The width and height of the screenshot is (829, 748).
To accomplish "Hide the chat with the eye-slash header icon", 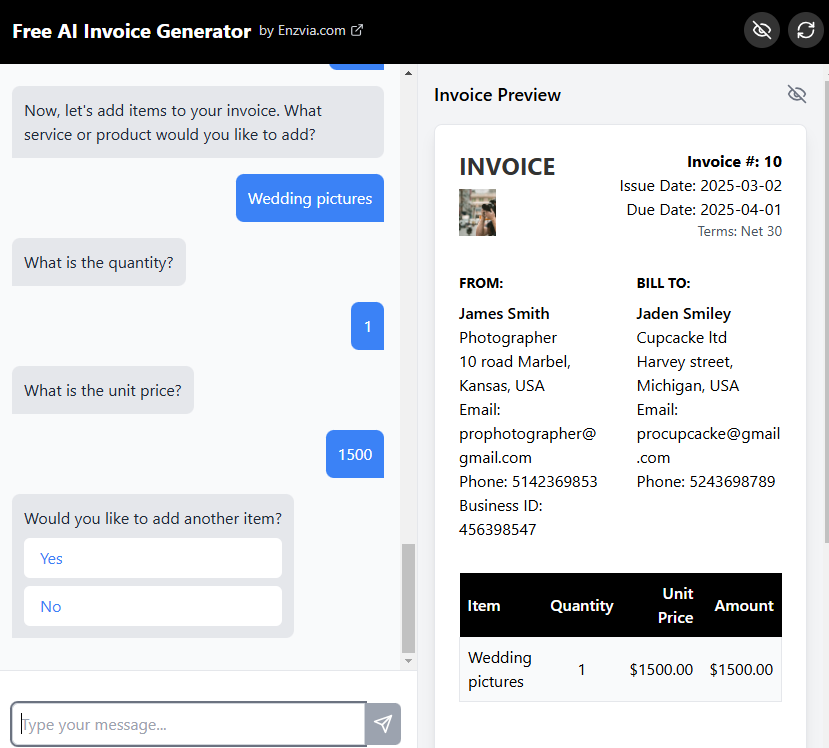I will point(761,30).
